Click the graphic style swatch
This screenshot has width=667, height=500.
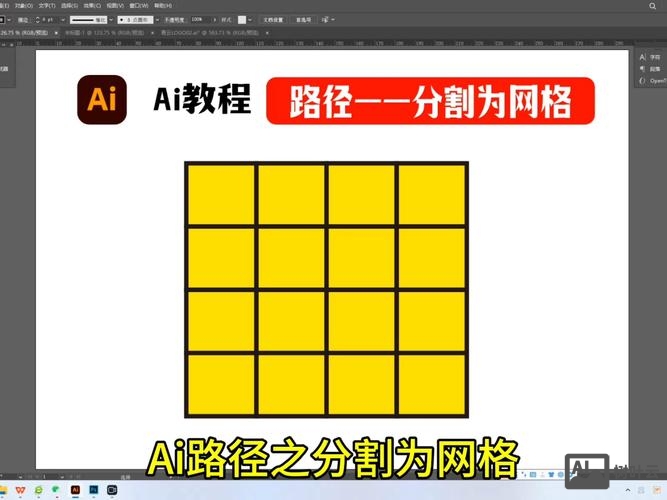click(242, 20)
